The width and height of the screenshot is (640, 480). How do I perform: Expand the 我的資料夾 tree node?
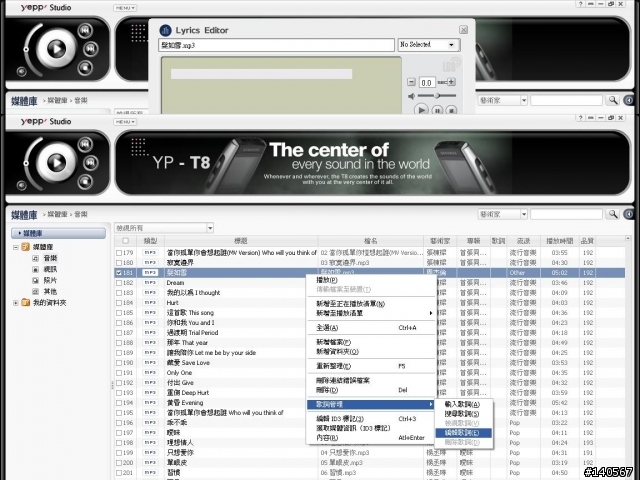(16, 303)
